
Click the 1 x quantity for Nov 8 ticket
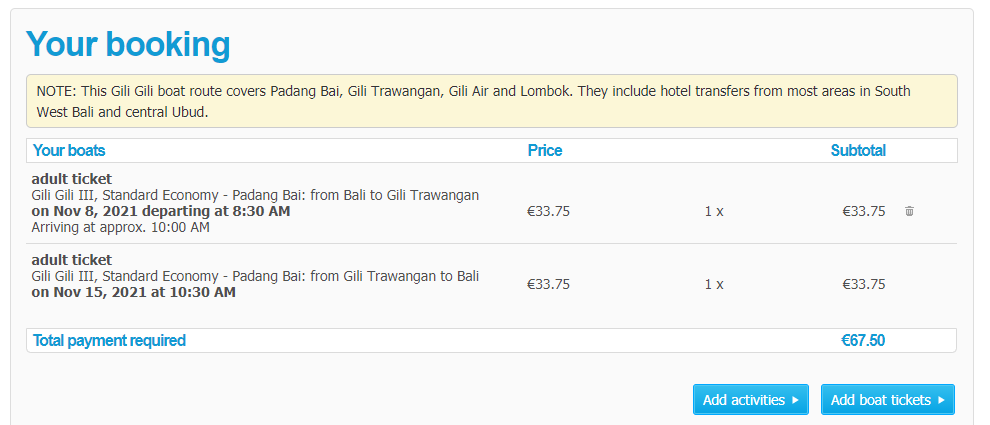[x=714, y=211]
